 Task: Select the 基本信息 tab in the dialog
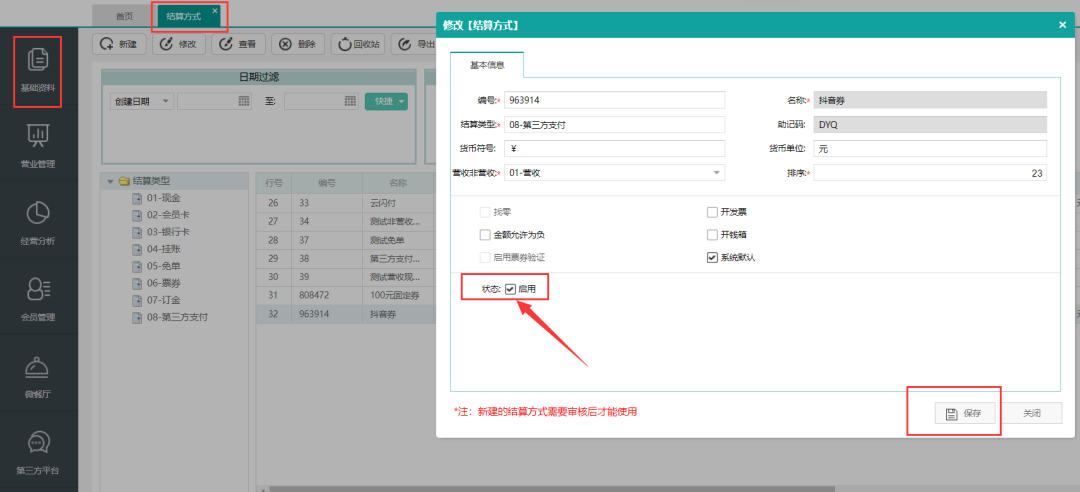coord(487,65)
